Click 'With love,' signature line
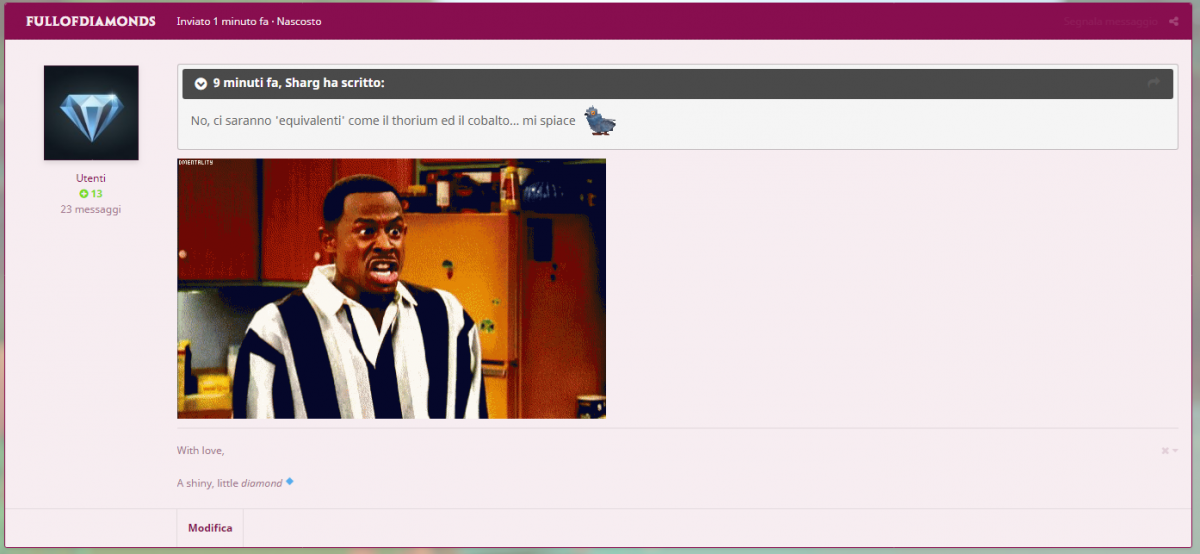Screen dimensions: 1200x554 [201, 451]
